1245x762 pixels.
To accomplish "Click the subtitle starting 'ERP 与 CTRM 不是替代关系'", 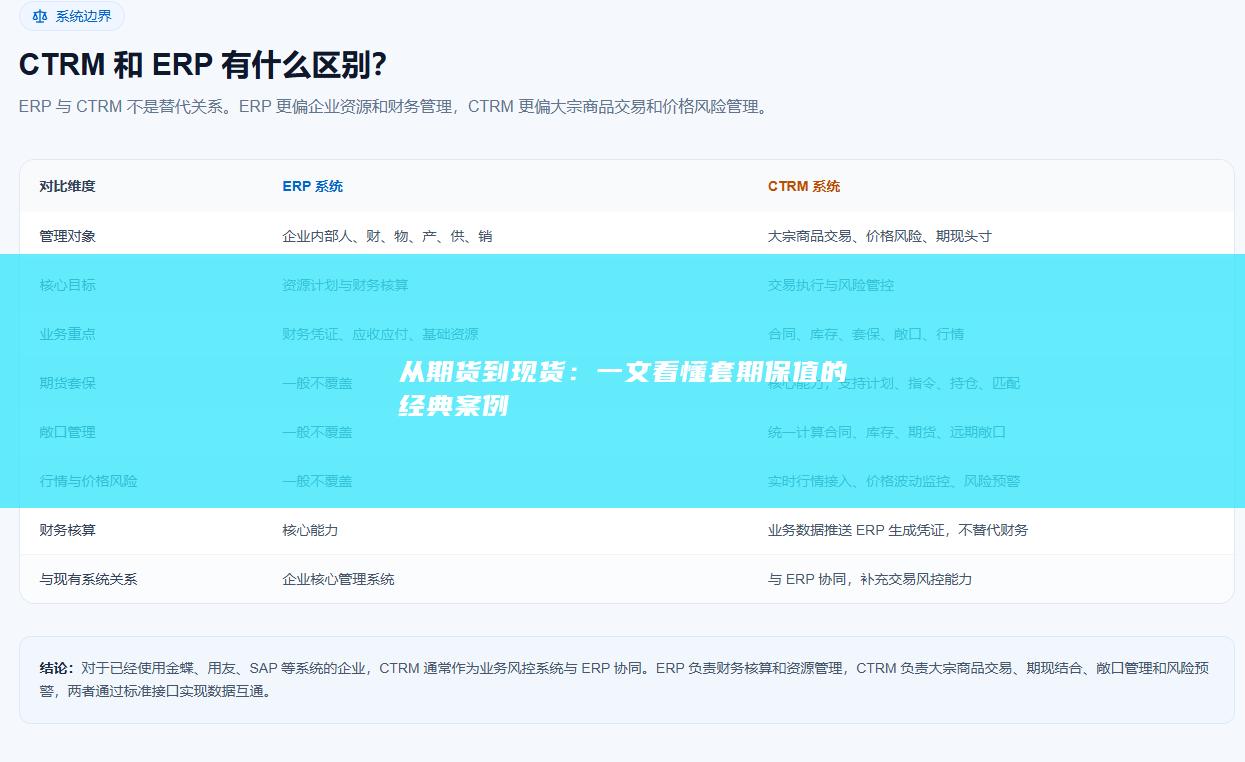I will pos(396,107).
